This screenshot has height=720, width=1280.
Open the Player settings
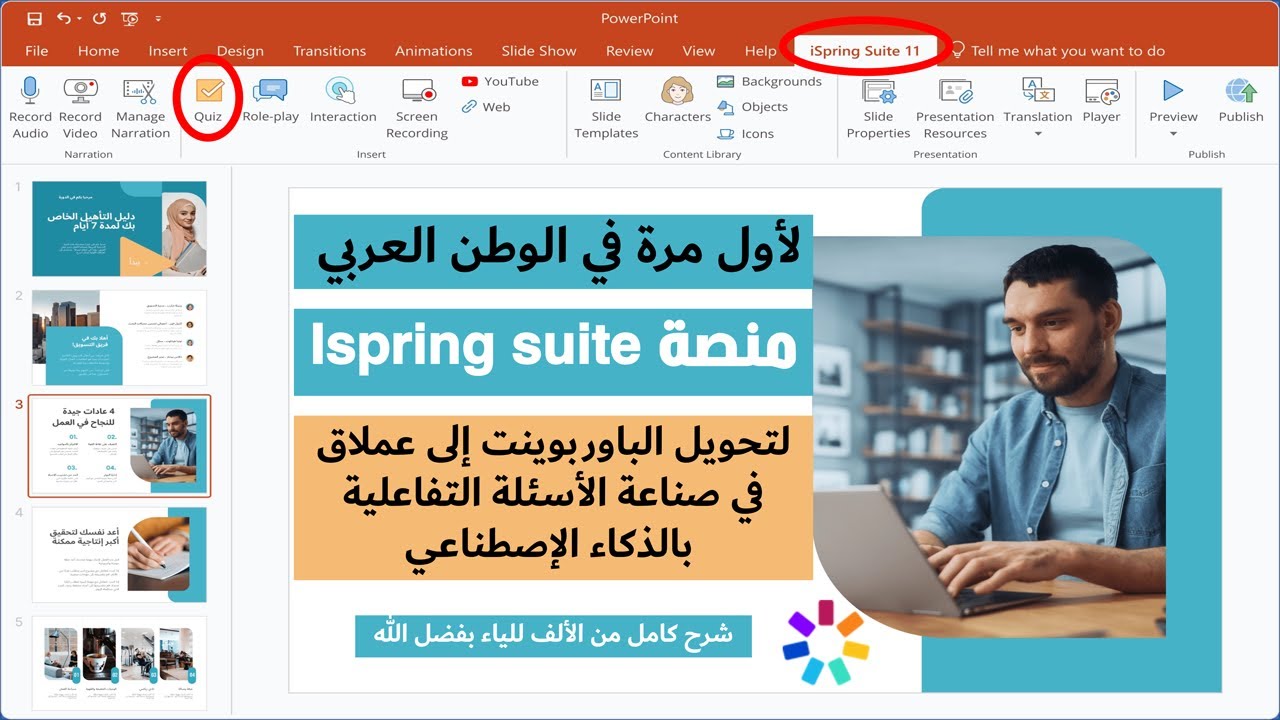coord(1101,100)
